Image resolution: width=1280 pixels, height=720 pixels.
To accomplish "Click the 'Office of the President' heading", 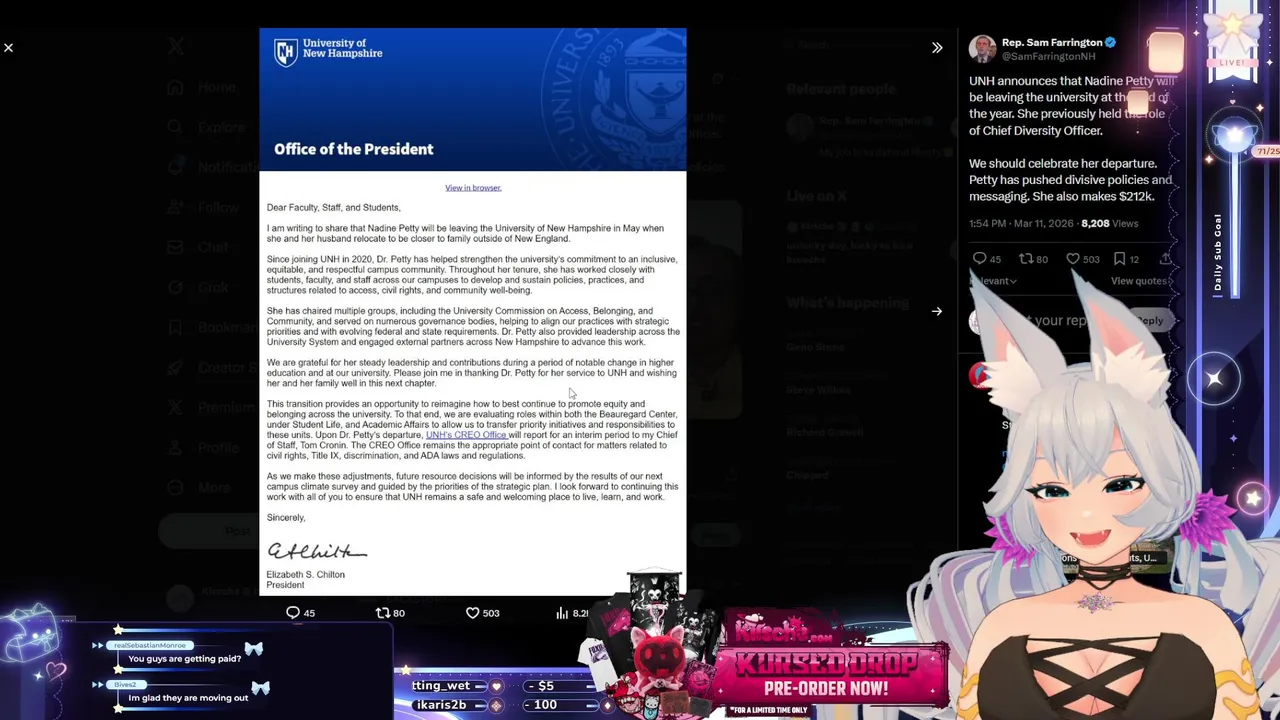I will 354,149.
